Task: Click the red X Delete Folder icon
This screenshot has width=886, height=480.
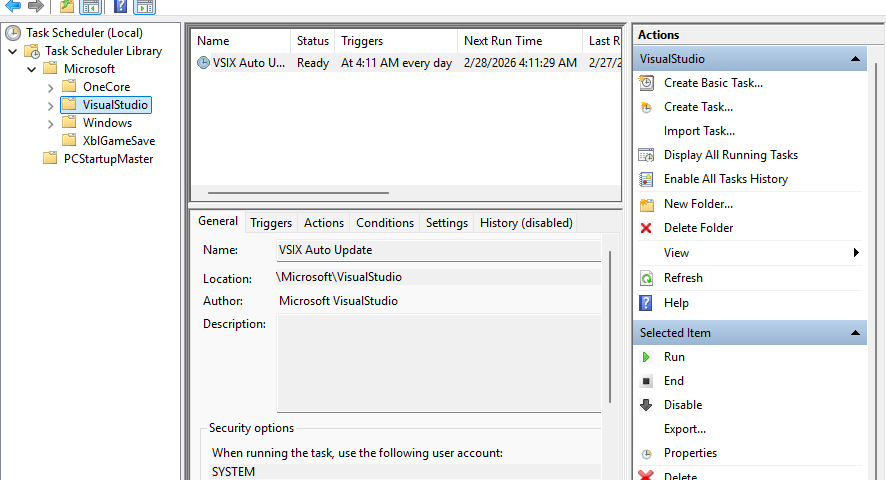Action: coord(646,228)
